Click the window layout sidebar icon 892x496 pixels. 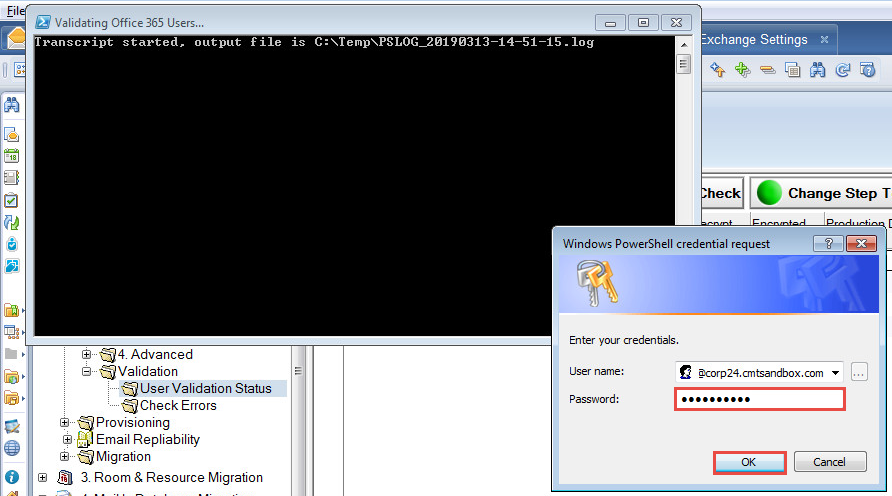pos(11,332)
